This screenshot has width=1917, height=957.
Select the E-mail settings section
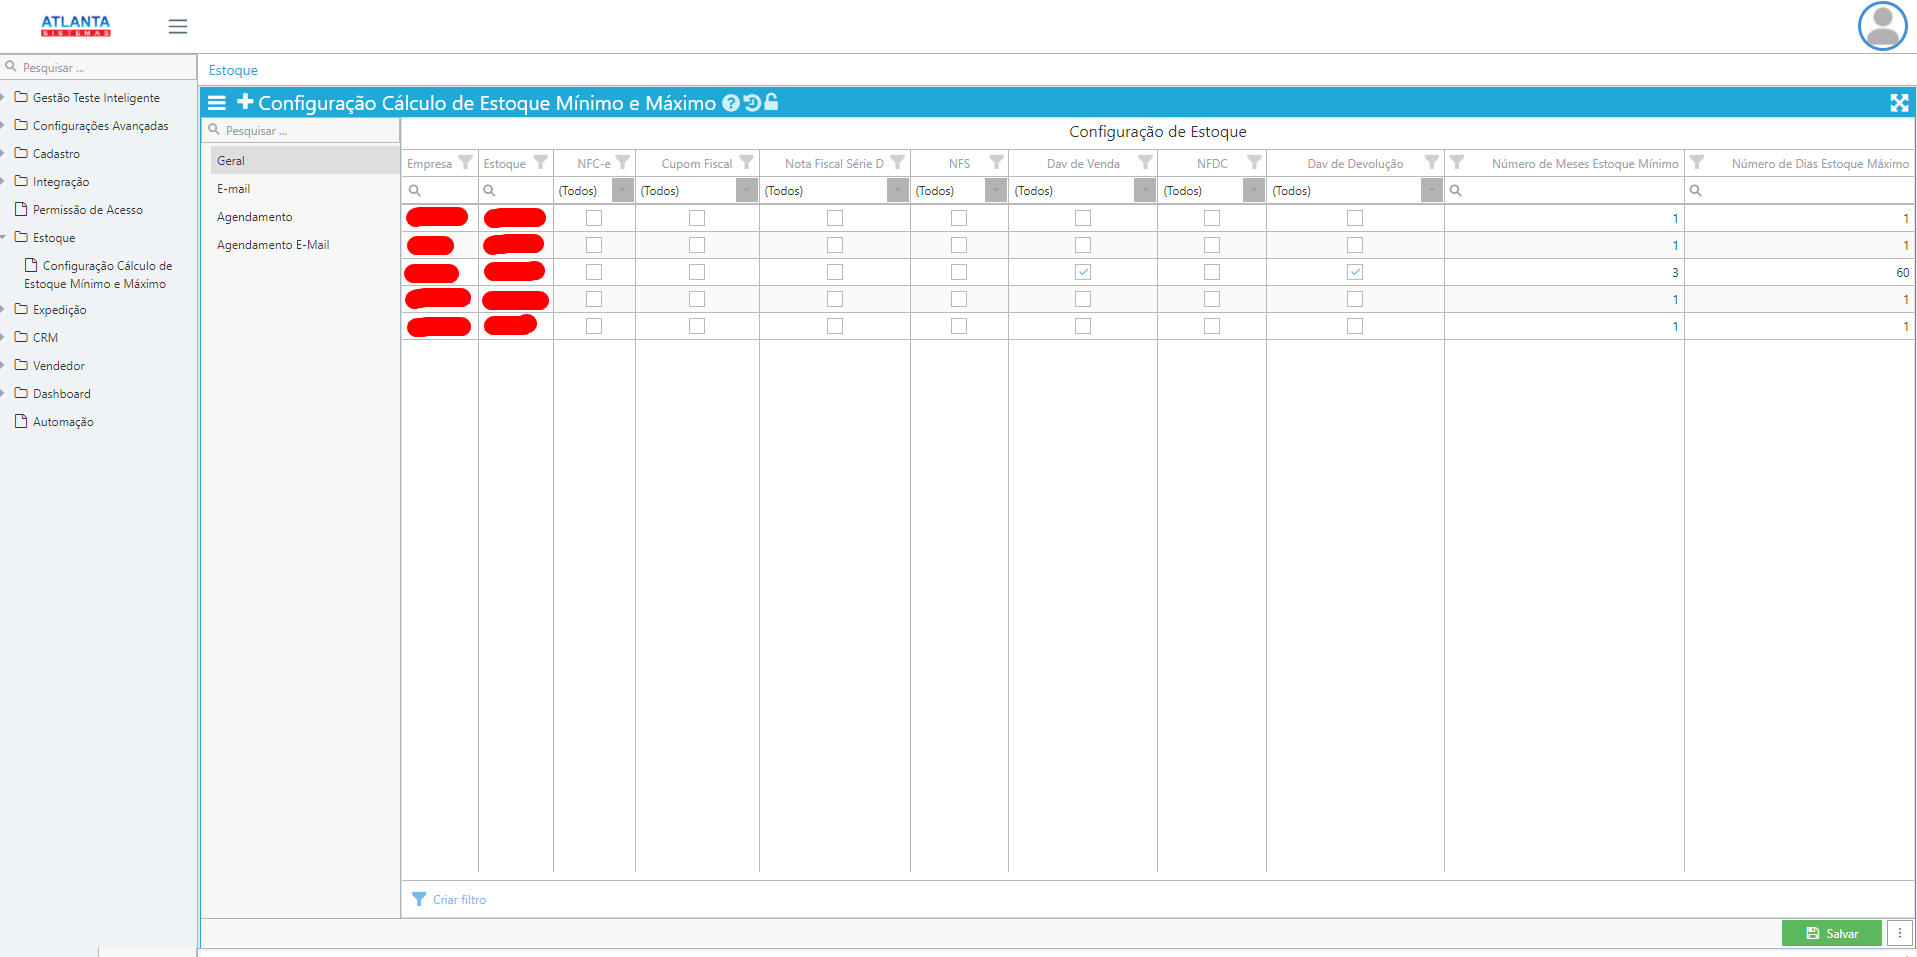(234, 189)
